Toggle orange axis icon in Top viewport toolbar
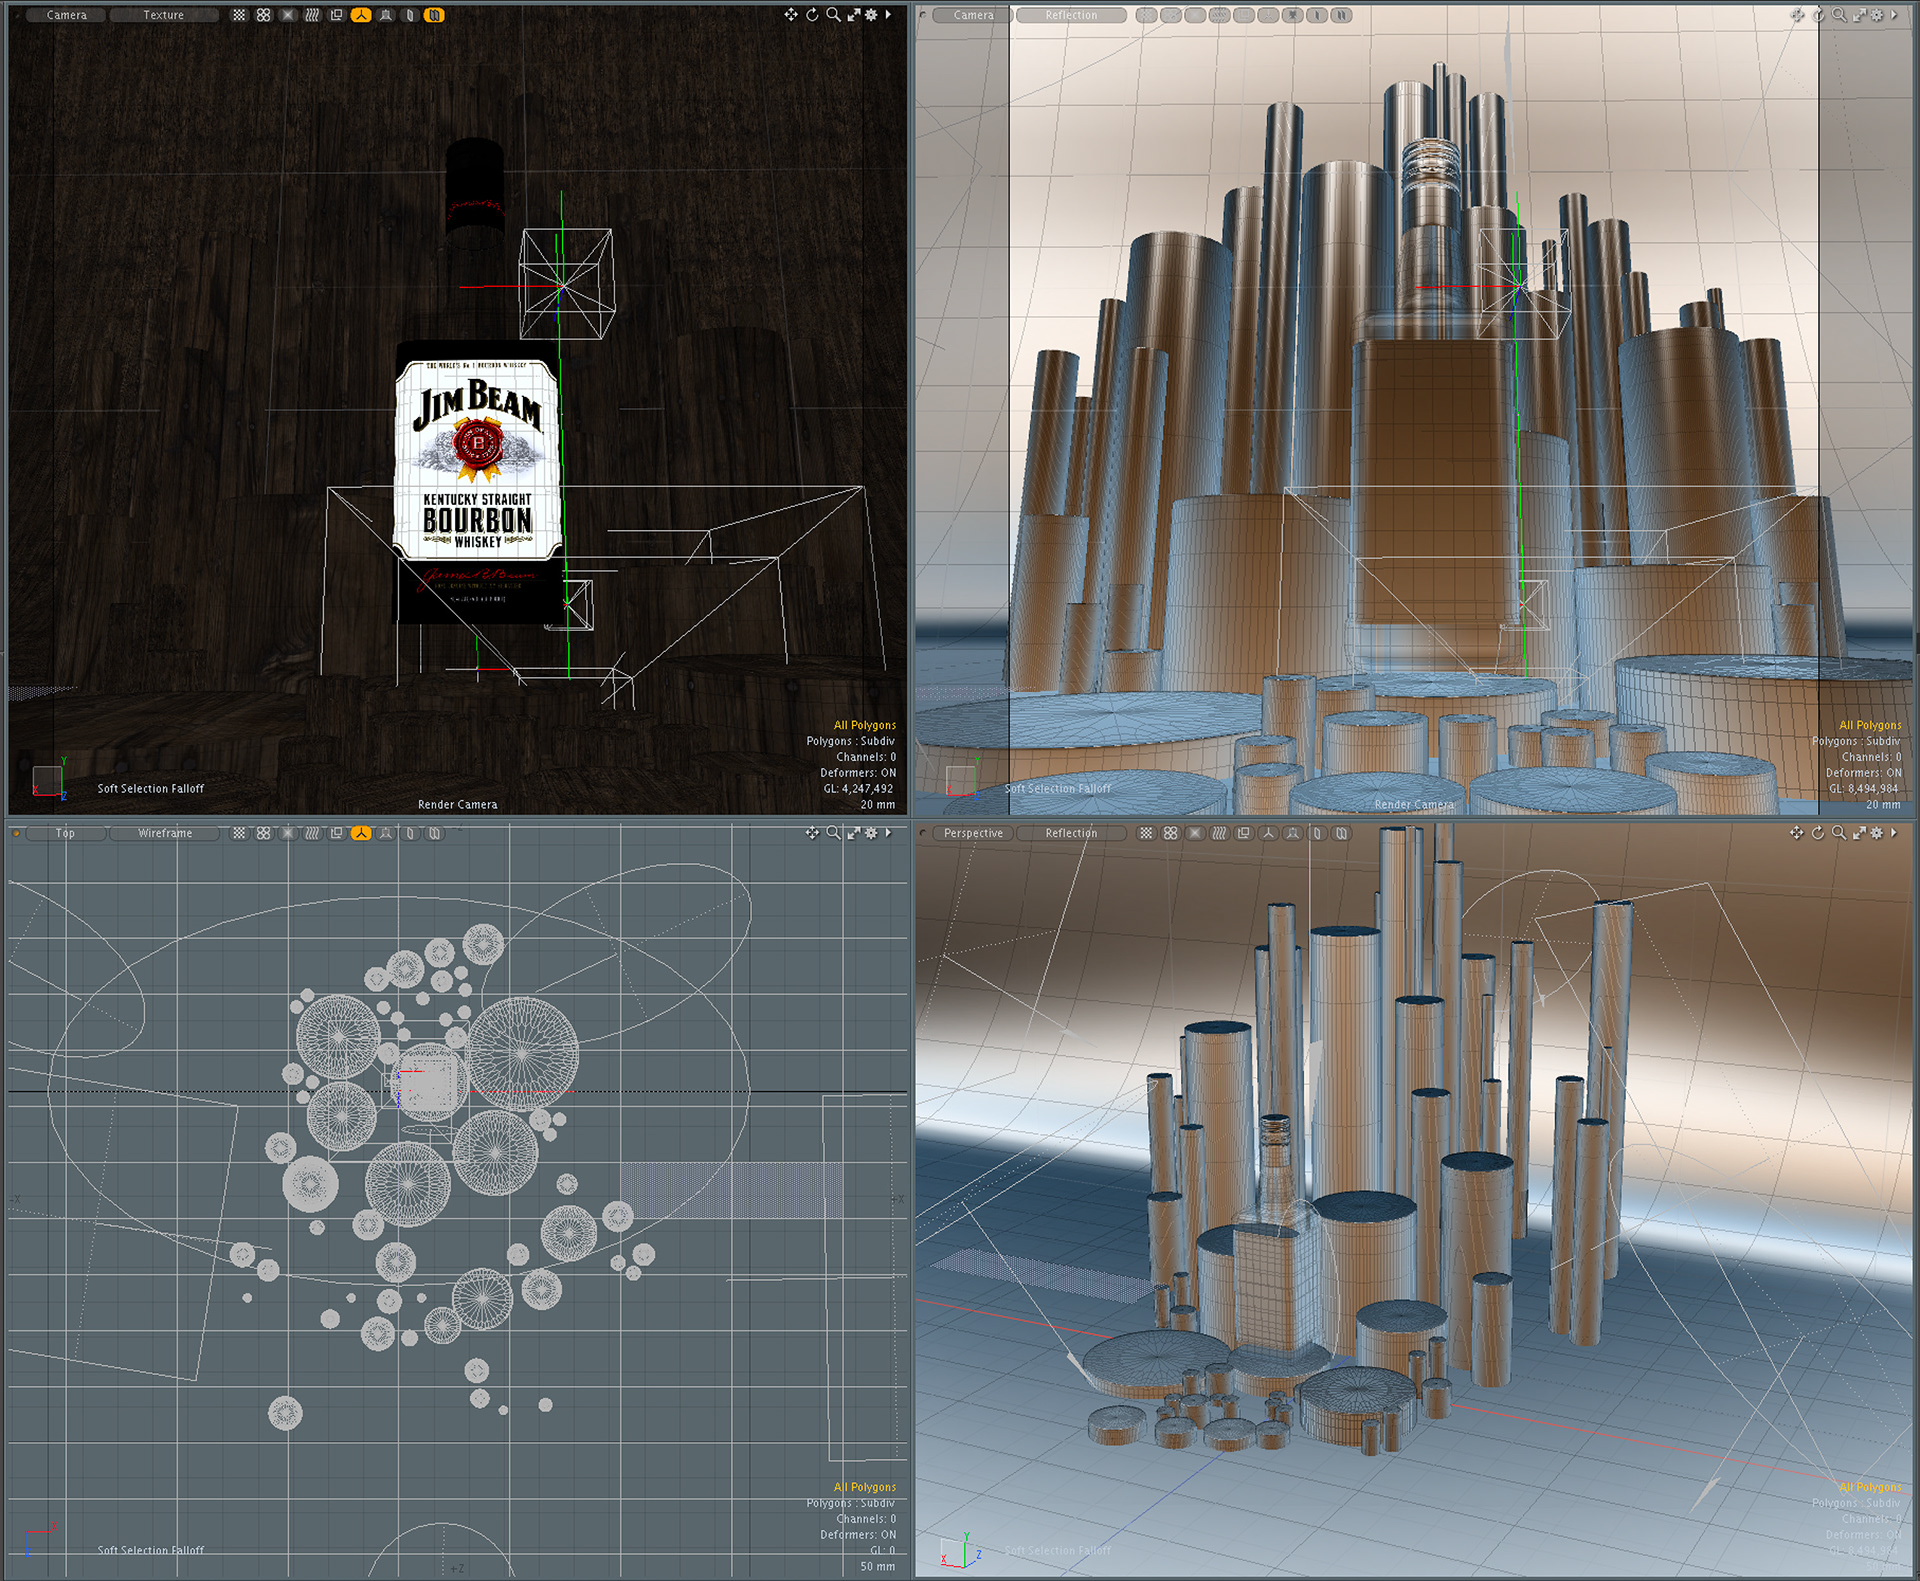1920x1581 pixels. (x=361, y=833)
